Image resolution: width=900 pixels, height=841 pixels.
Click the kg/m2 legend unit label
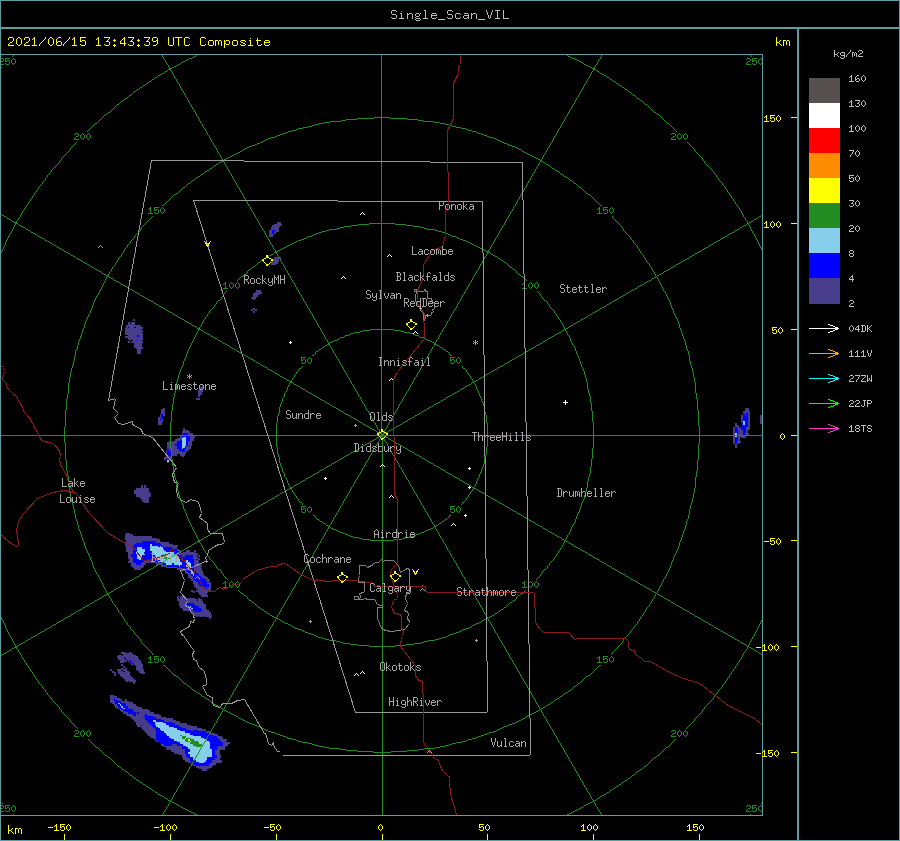click(x=848, y=54)
